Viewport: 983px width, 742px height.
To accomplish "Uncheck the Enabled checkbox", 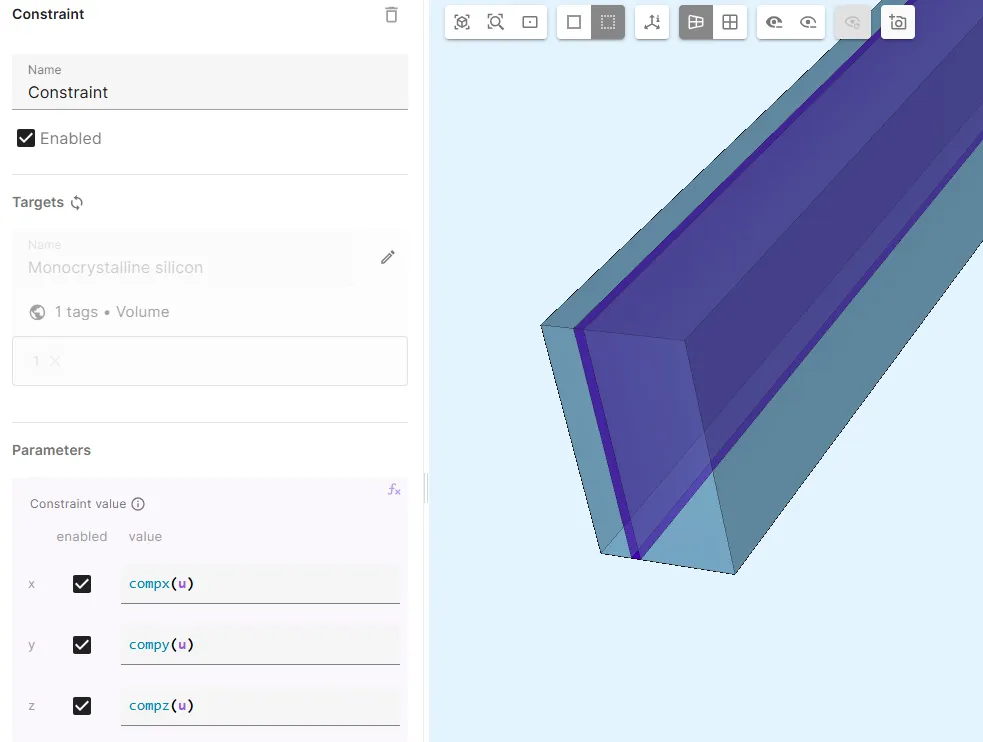I will (x=27, y=138).
